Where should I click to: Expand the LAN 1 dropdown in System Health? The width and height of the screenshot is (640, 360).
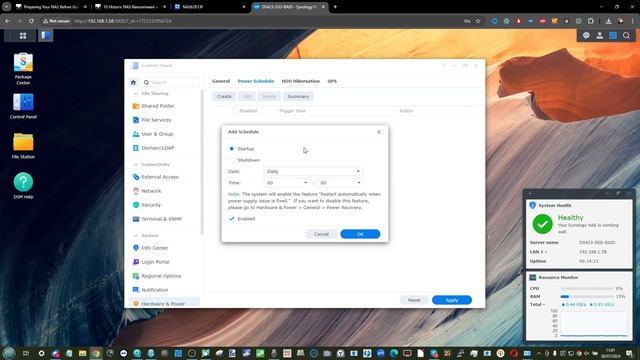tap(546, 252)
